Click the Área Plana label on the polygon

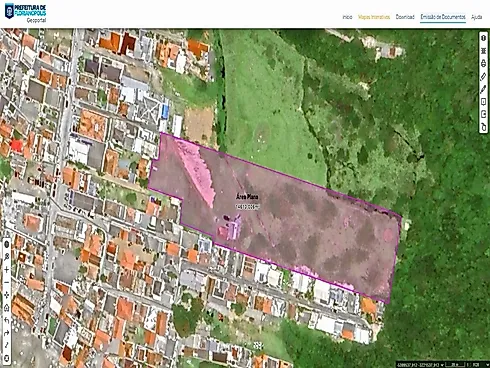(247, 197)
